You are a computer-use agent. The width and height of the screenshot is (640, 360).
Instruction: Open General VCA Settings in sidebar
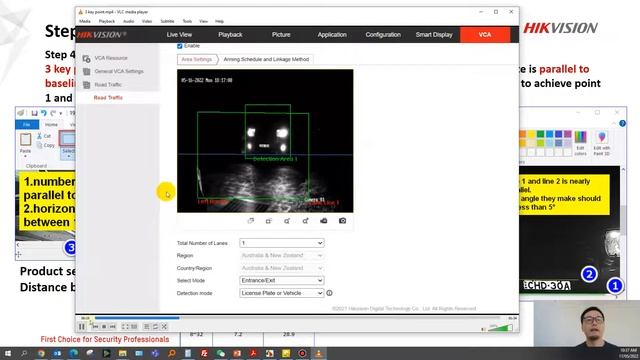[x=119, y=71]
